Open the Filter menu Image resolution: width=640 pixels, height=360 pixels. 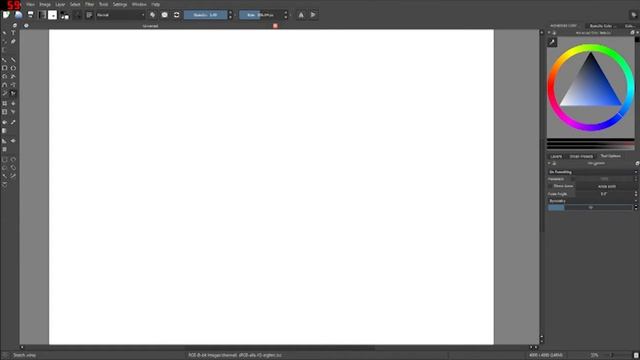pos(89,4)
